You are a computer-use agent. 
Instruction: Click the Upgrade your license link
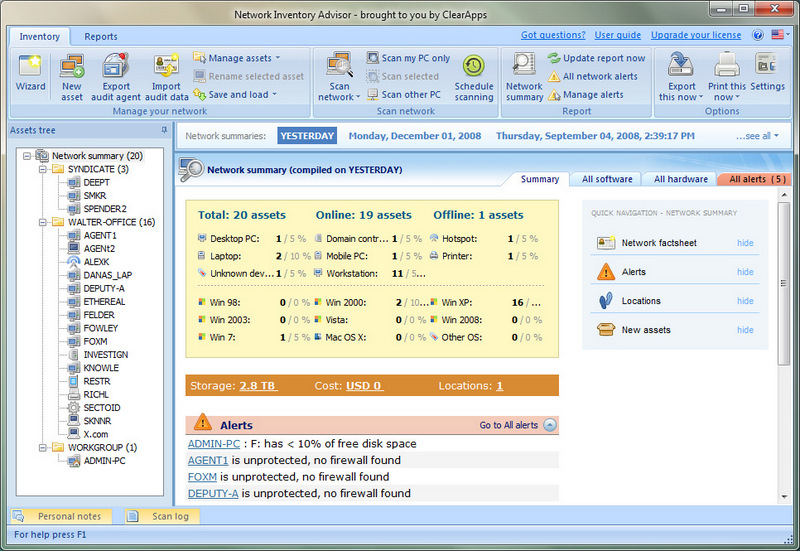(x=695, y=35)
